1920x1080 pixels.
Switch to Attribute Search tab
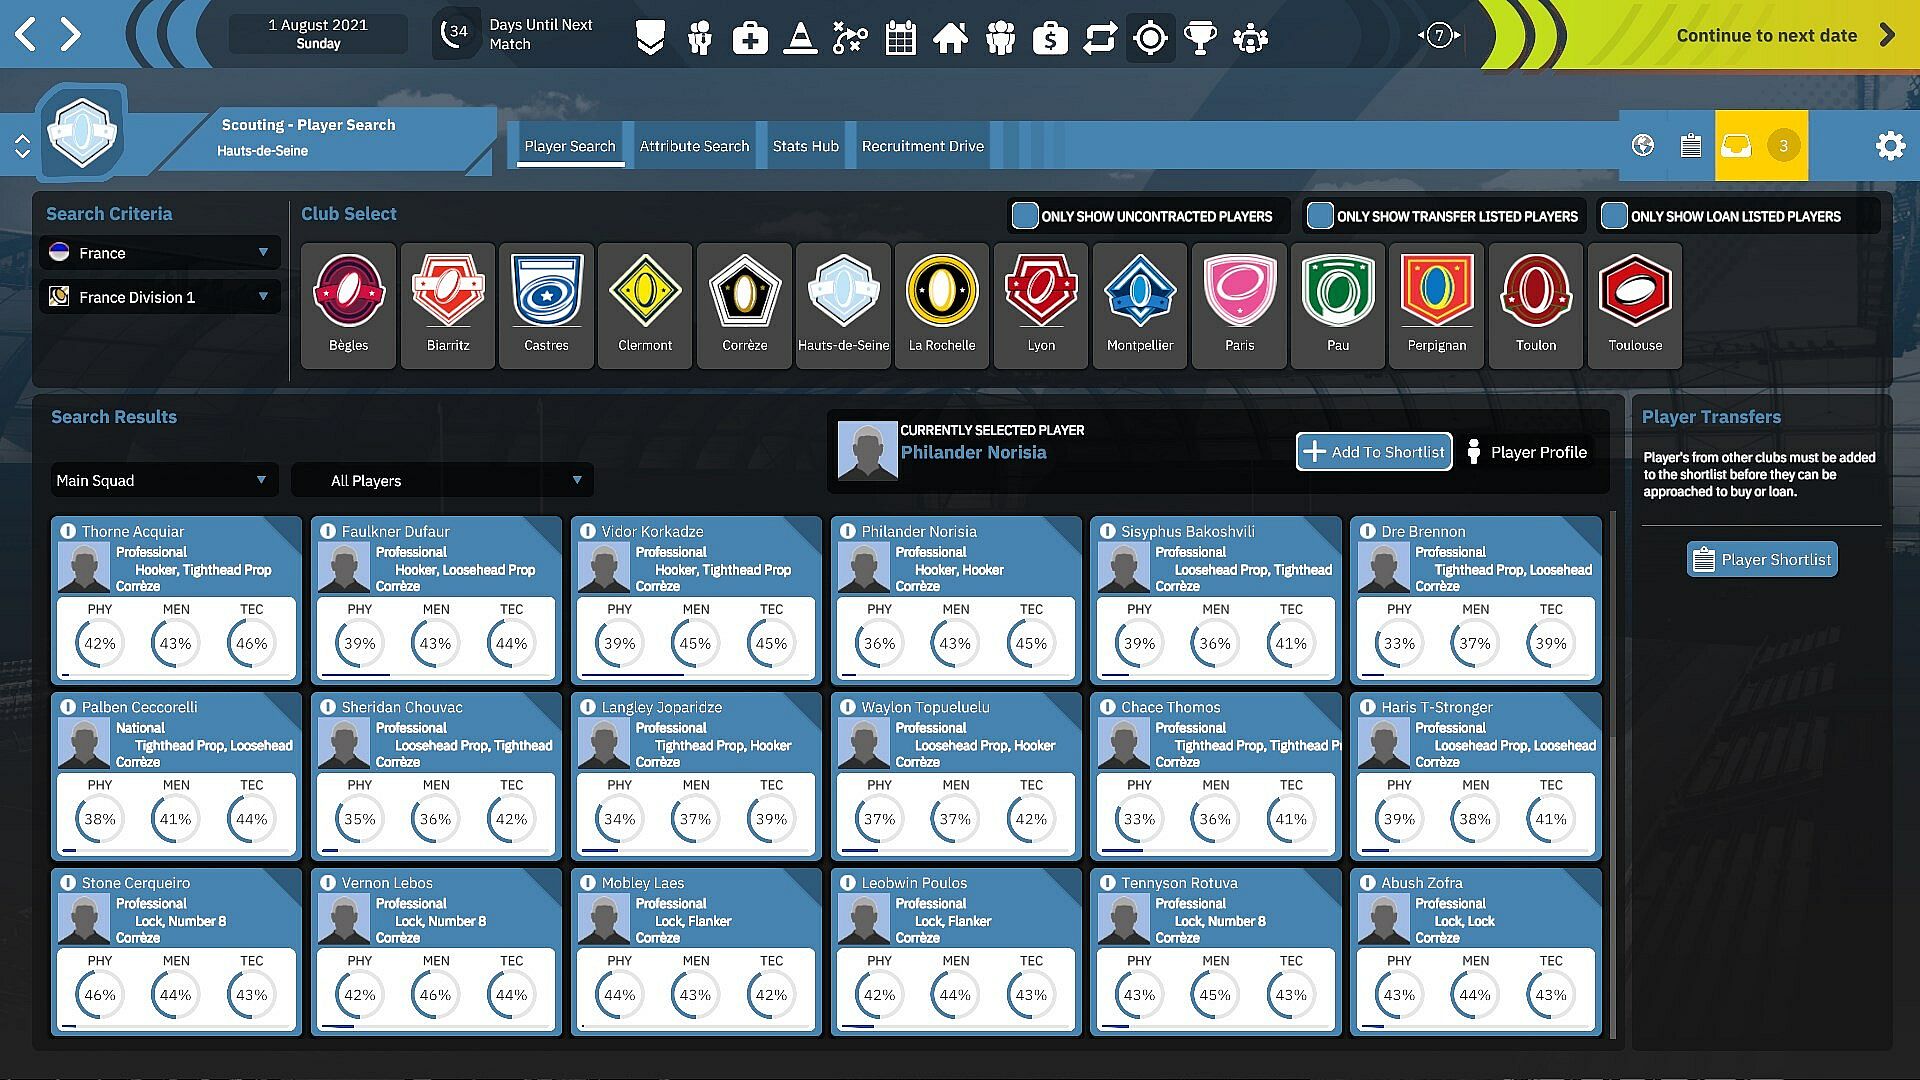click(694, 146)
